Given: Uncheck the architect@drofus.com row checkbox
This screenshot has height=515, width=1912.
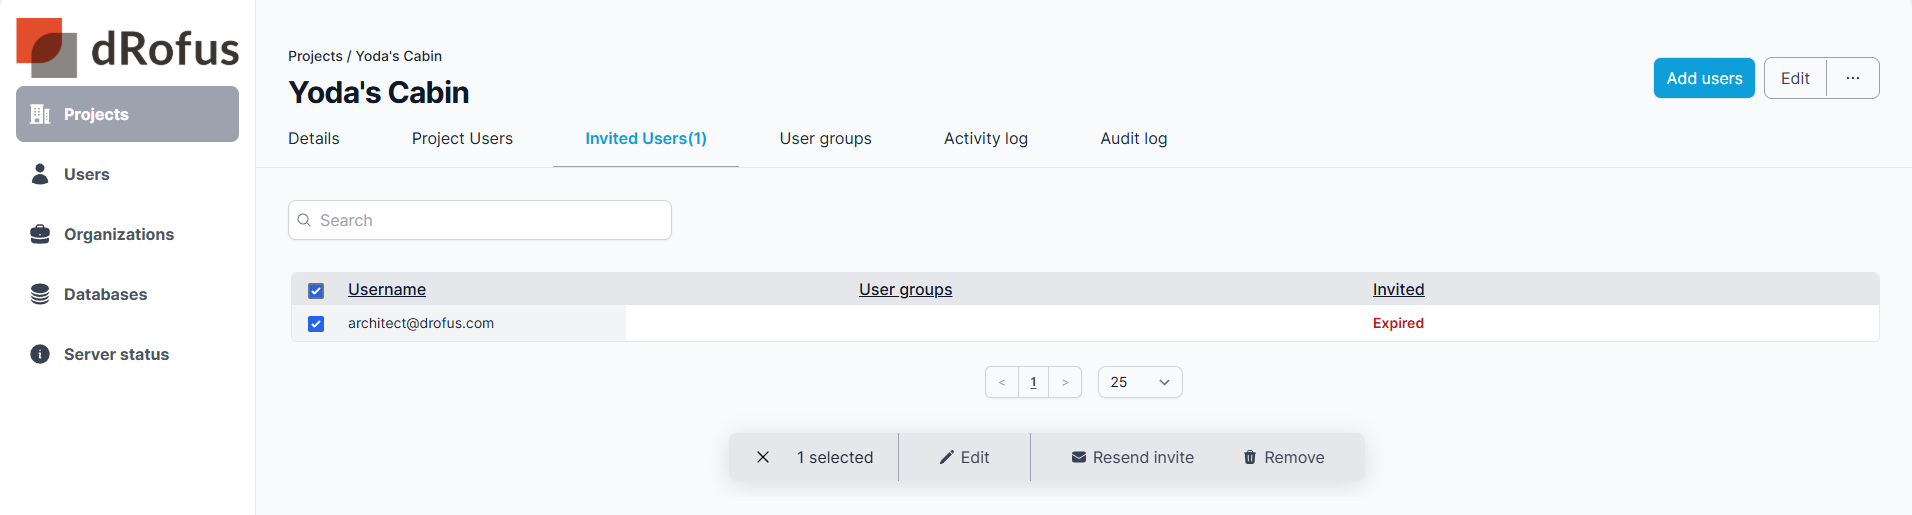Looking at the screenshot, I should click(x=316, y=324).
